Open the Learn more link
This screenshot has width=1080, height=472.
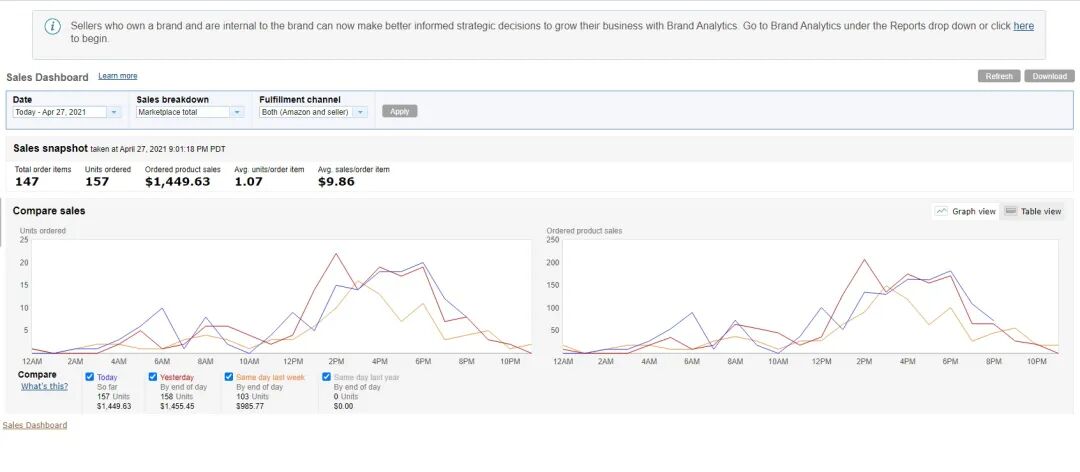pos(118,76)
